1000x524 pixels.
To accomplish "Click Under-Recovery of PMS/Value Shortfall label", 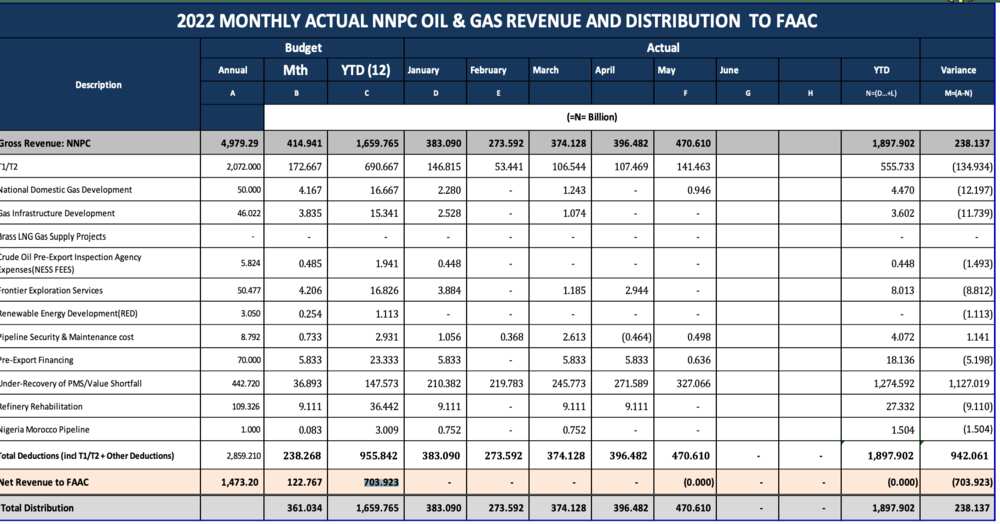I will [x=71, y=384].
